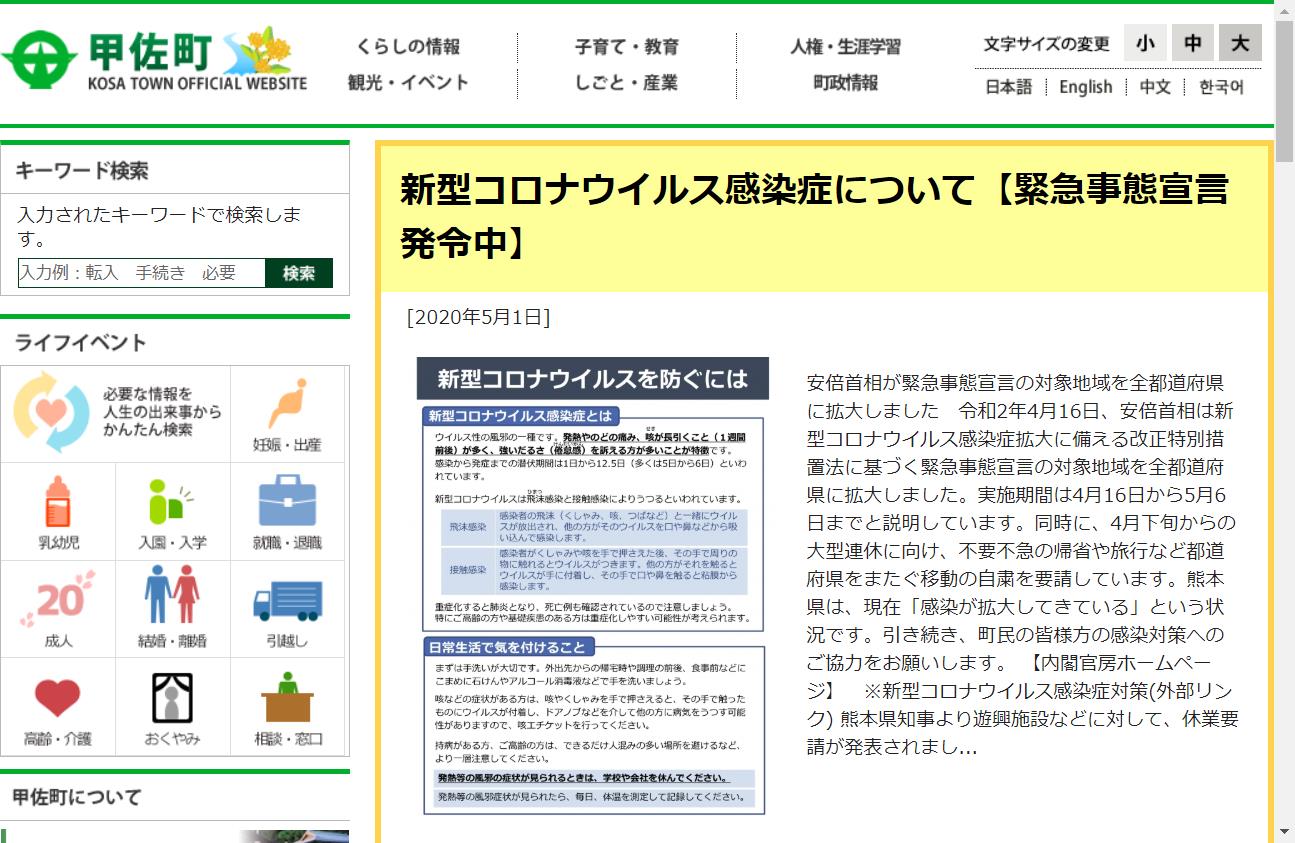Switch site language to English
Image resolution: width=1295 pixels, height=843 pixels.
1085,87
